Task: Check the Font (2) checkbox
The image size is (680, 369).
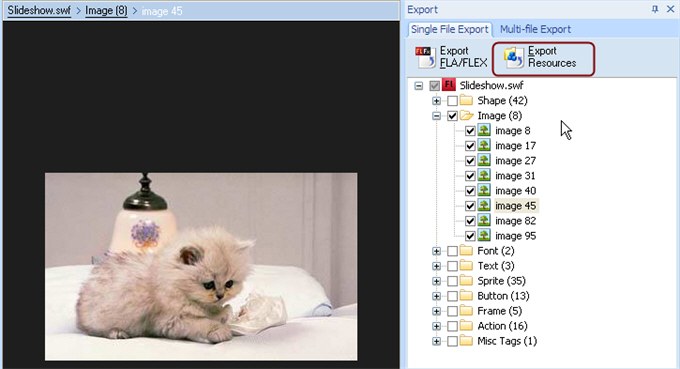Action: click(x=452, y=251)
